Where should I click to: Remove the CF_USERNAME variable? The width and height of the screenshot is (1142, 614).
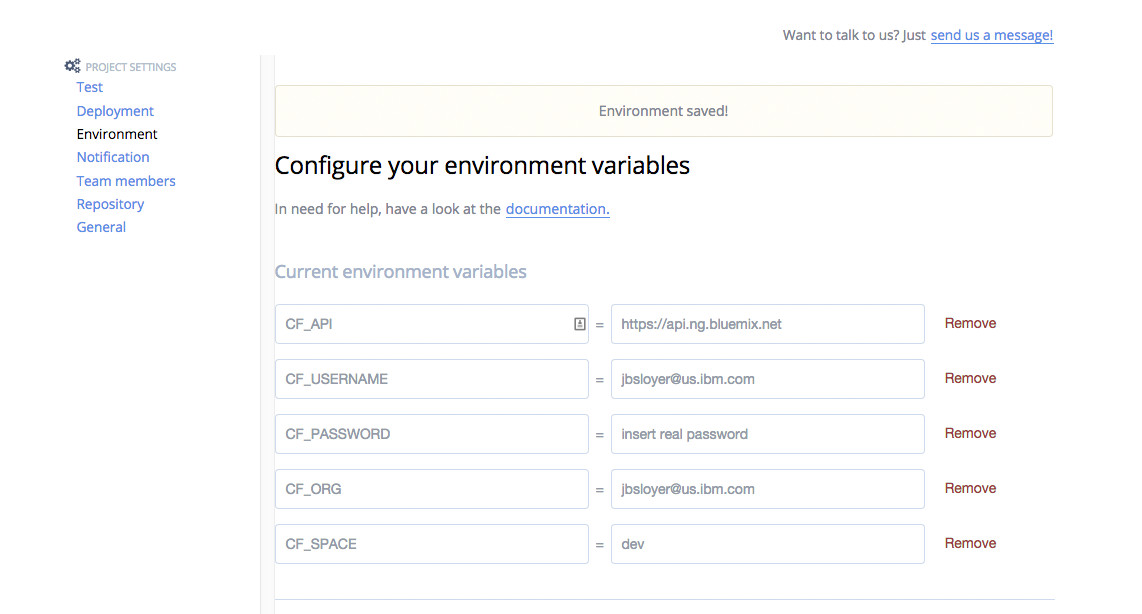[x=970, y=378]
